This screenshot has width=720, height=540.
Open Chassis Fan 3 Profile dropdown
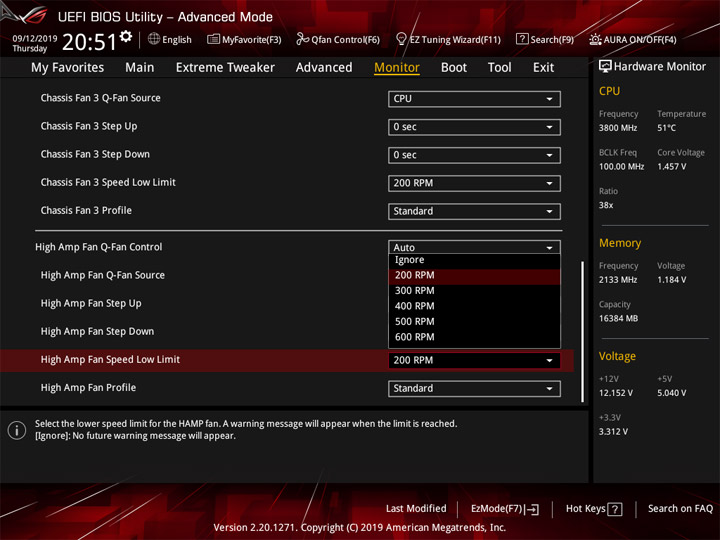pyautogui.click(x=474, y=211)
